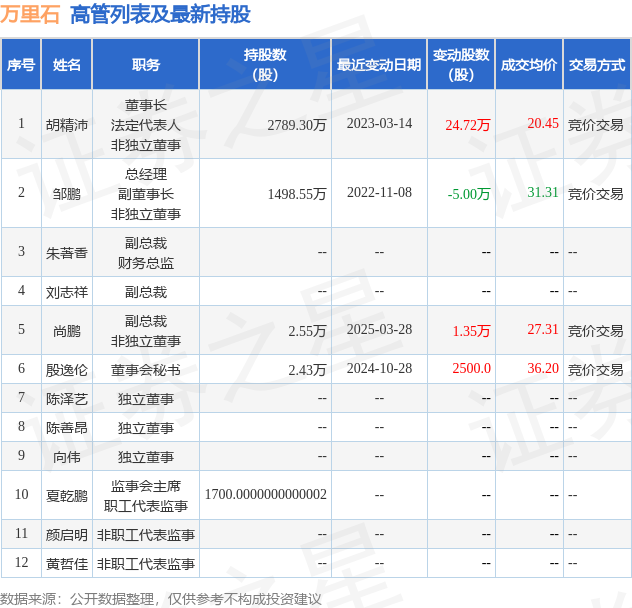Click 竞价交易 in 邹鹏's row
Screen dimensions: 632x608
596,194
